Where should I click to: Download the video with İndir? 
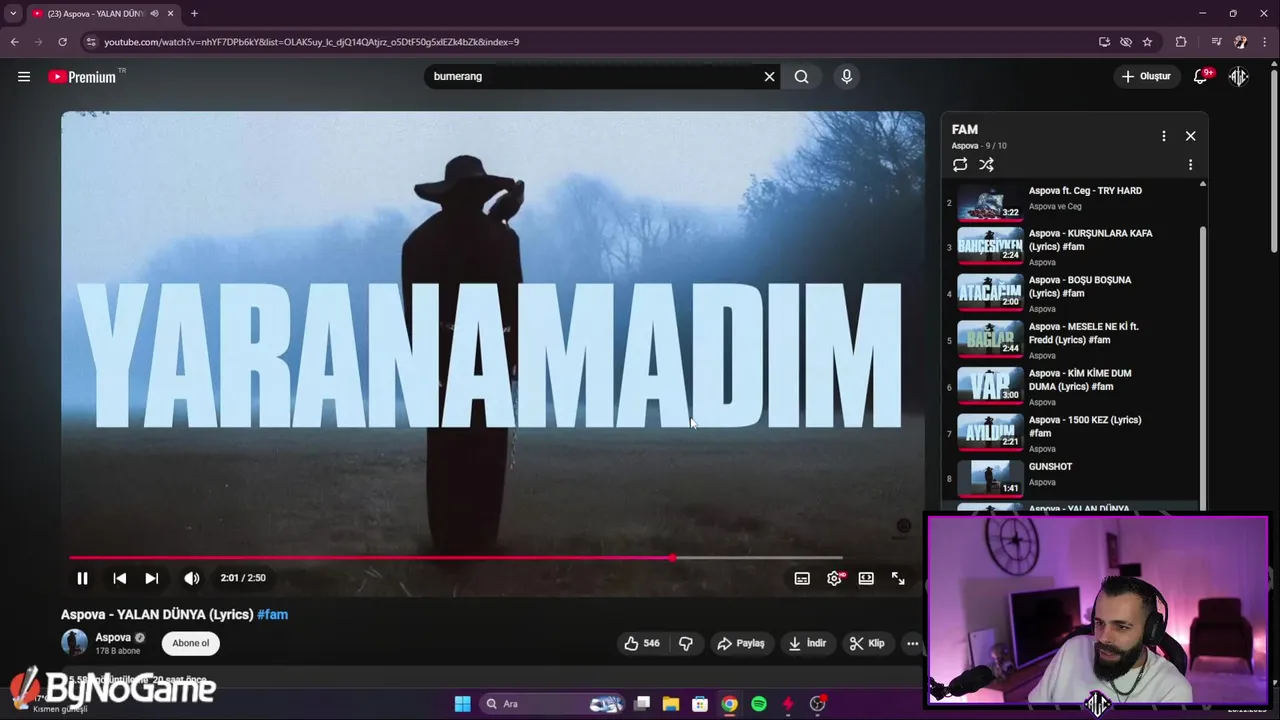click(807, 643)
